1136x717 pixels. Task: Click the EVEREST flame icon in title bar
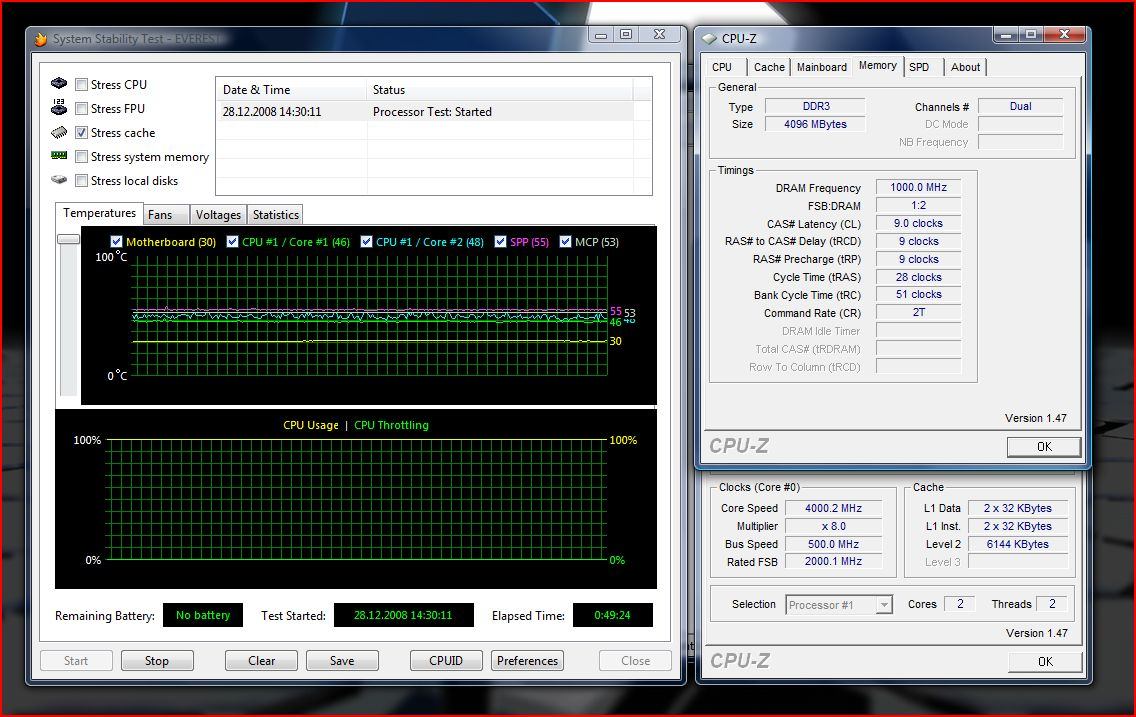[41, 39]
